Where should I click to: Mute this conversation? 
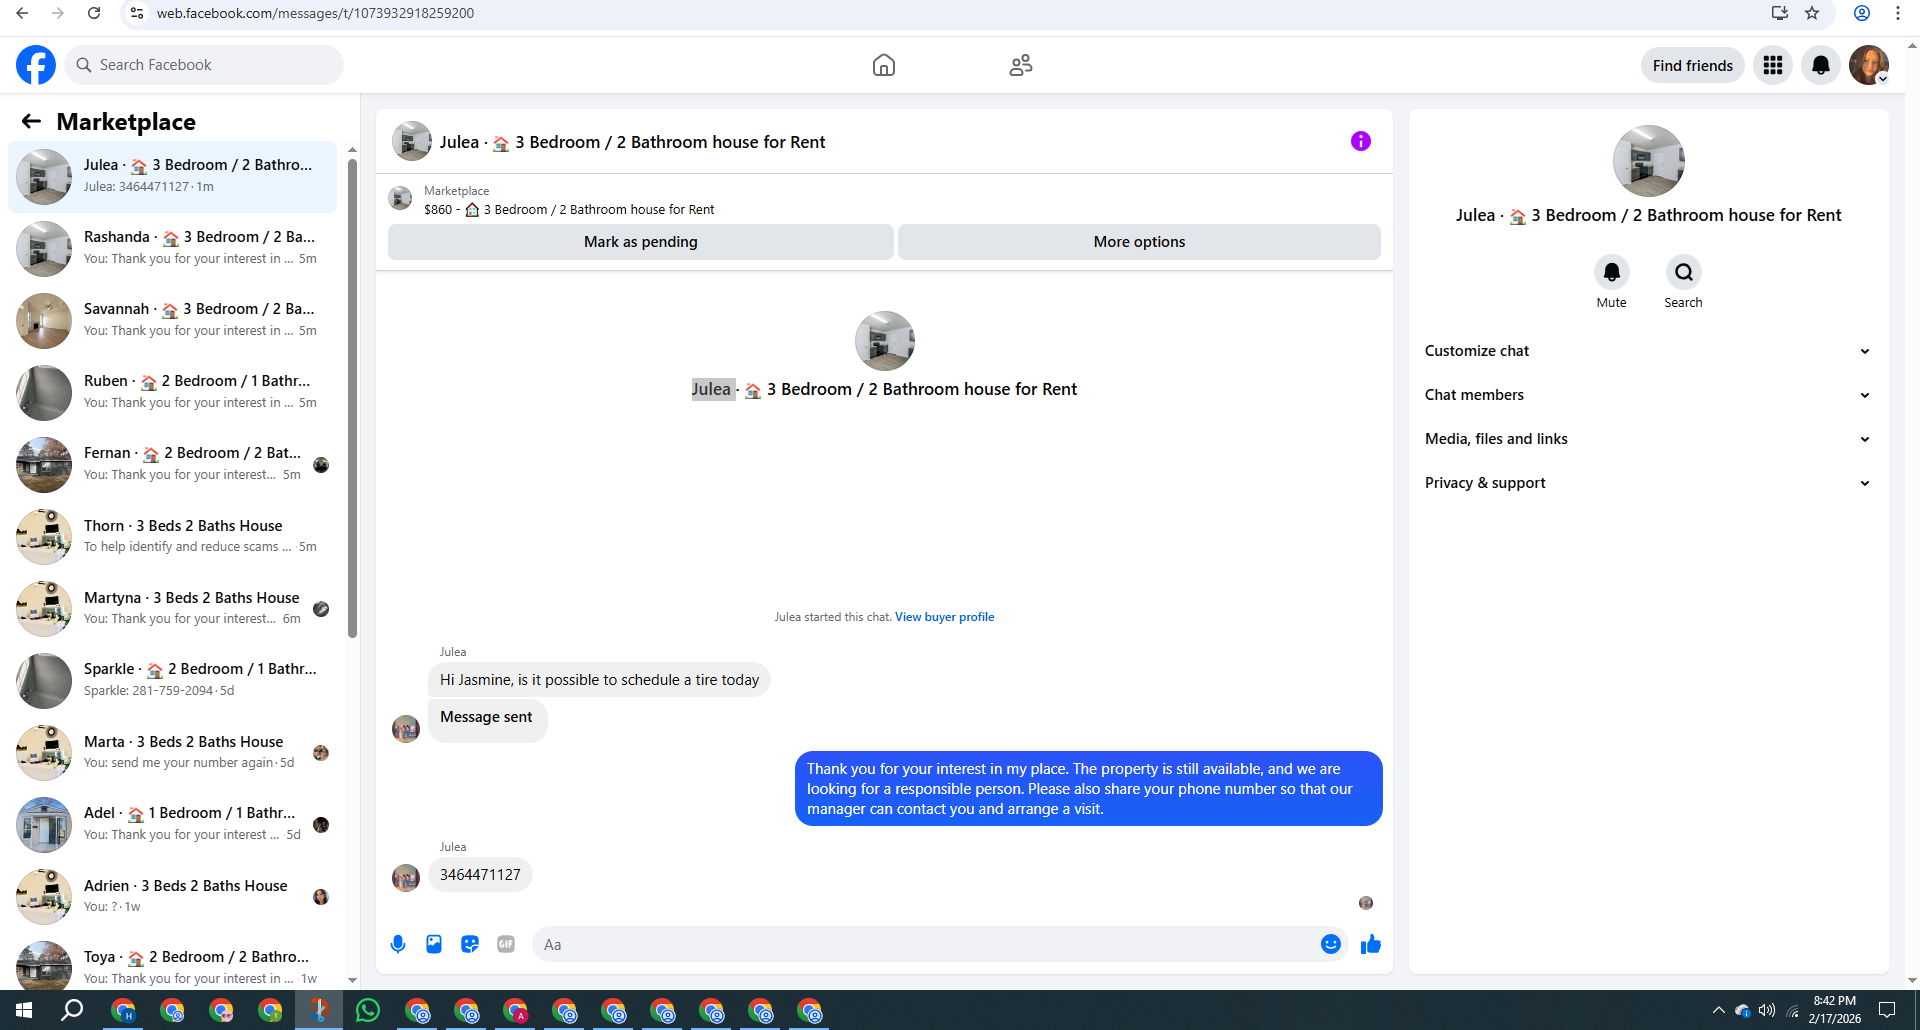1611,272
